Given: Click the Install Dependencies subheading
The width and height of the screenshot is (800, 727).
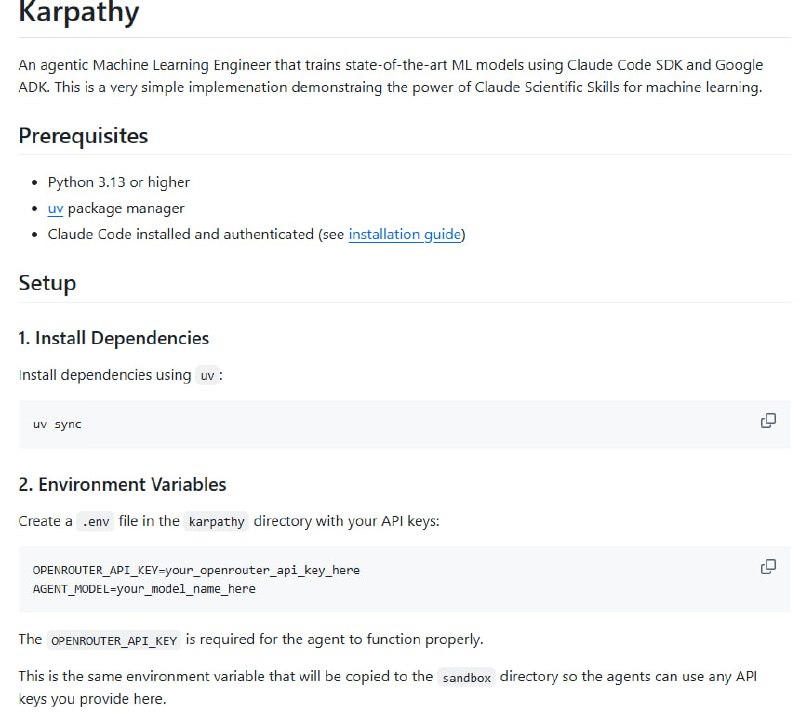Looking at the screenshot, I should [113, 338].
